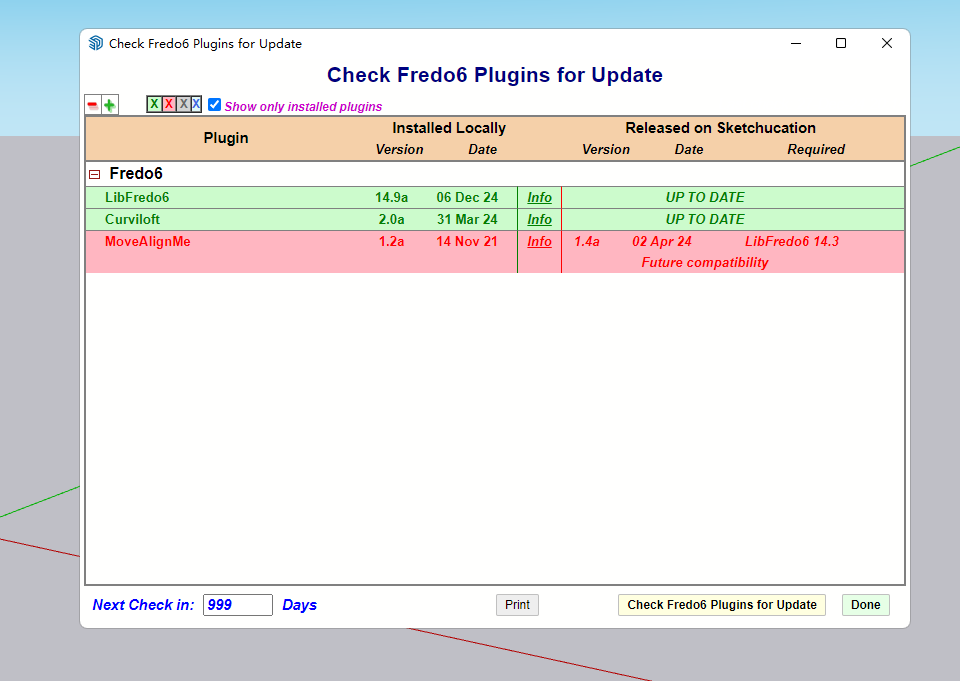
Task: Open Info link for LibFredo6
Action: (x=539, y=198)
